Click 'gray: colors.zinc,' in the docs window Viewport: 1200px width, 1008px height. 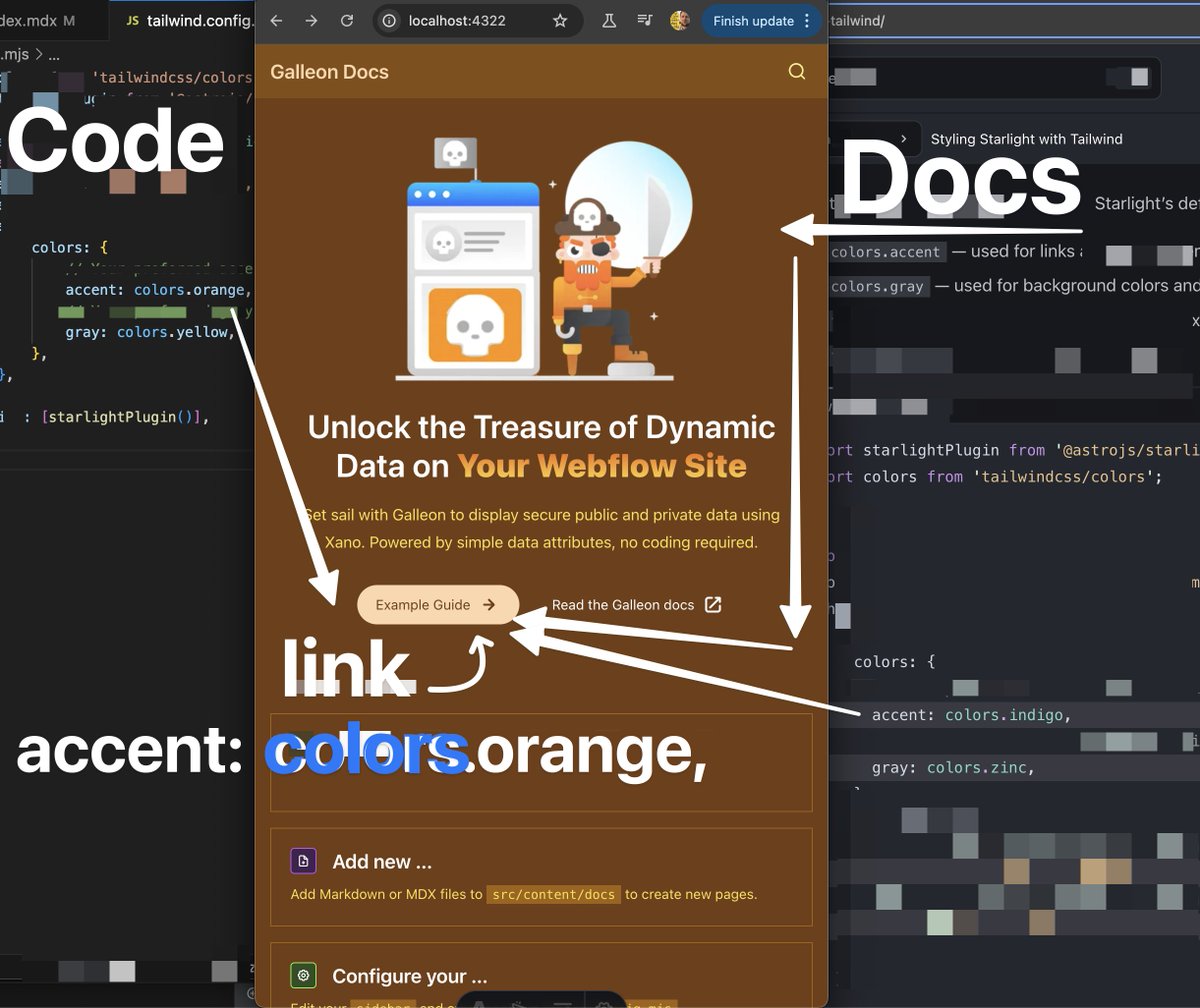point(953,768)
